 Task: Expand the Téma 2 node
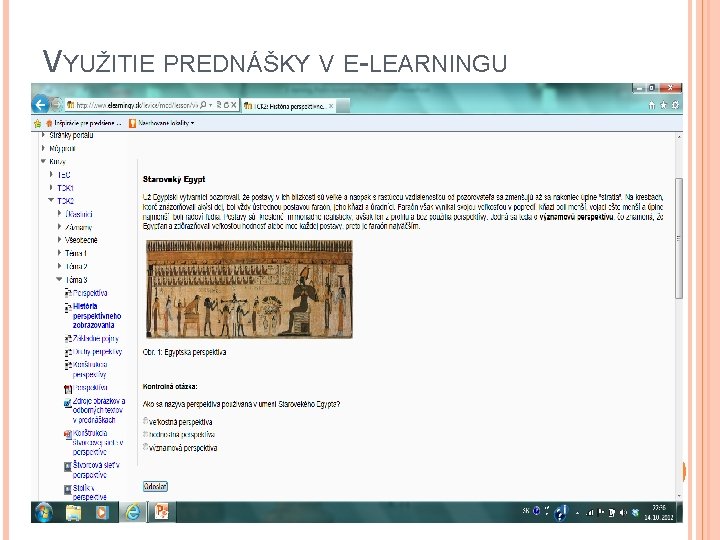click(59, 266)
